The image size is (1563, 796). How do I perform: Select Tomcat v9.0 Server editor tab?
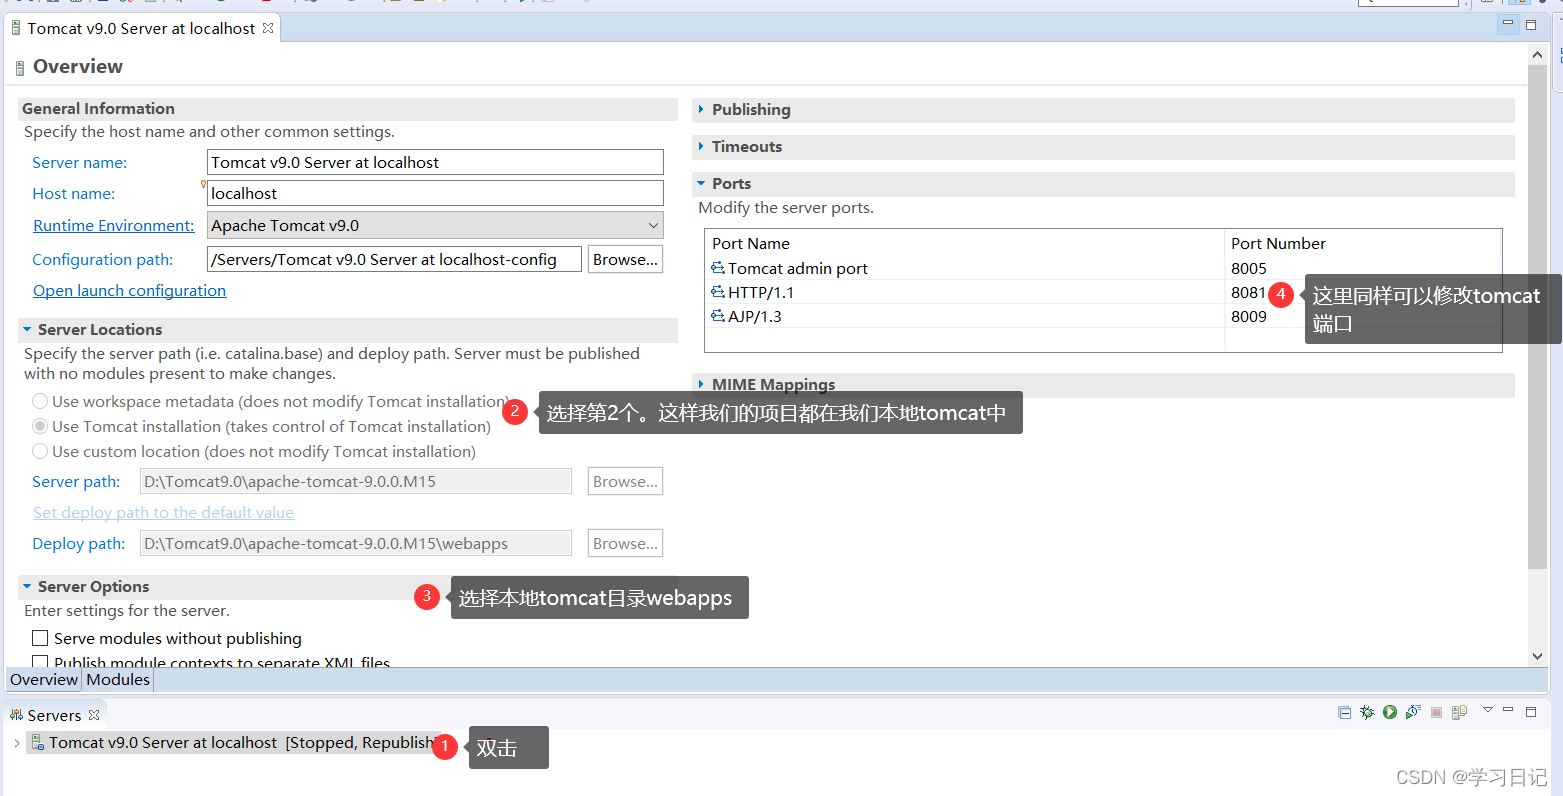point(141,28)
